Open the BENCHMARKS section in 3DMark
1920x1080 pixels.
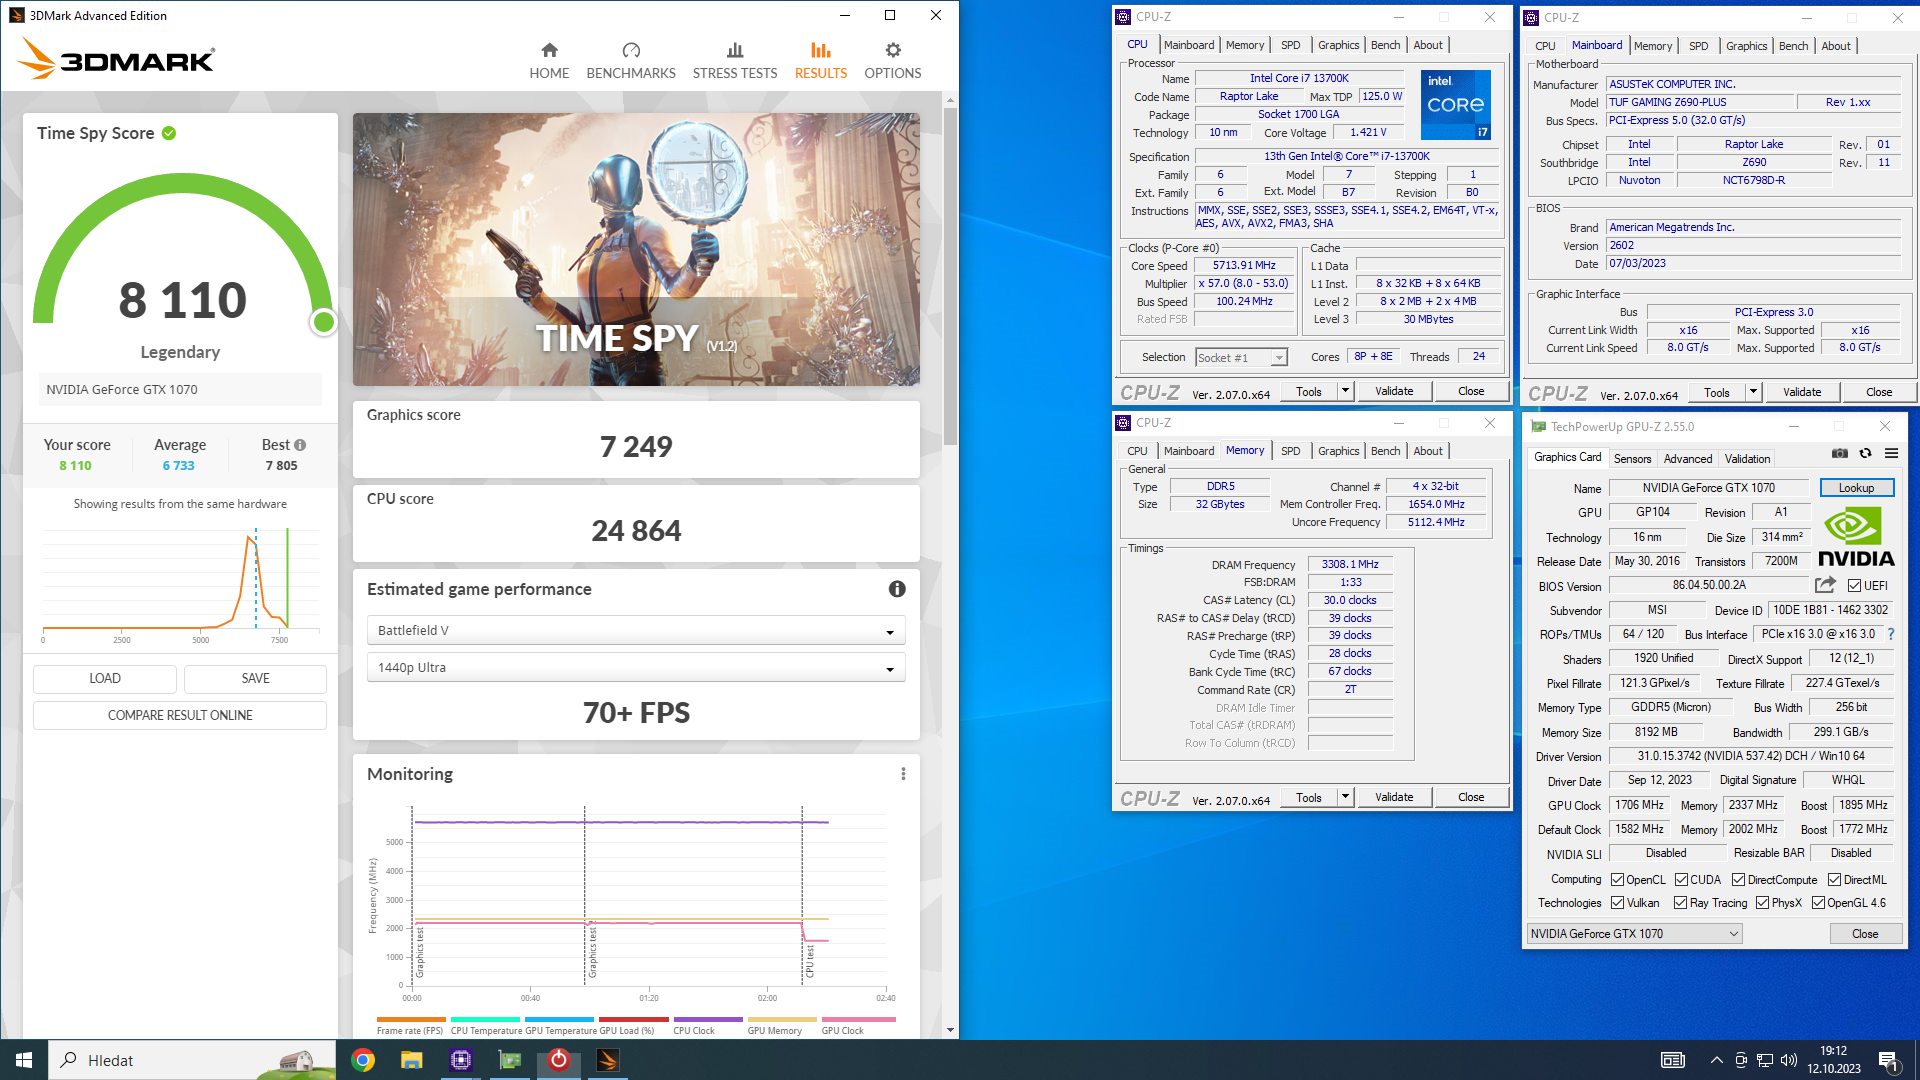point(631,61)
